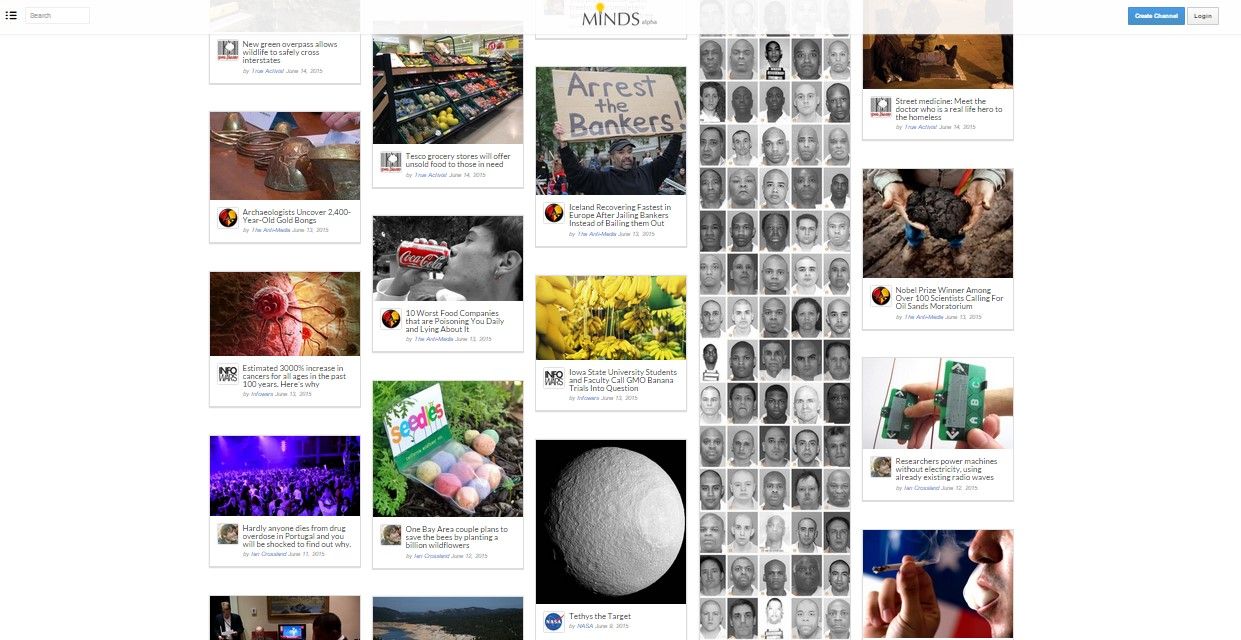The width and height of the screenshot is (1241, 640).
Task: Click Ian Crossland avatar on radio waves post
Action: tap(880, 467)
